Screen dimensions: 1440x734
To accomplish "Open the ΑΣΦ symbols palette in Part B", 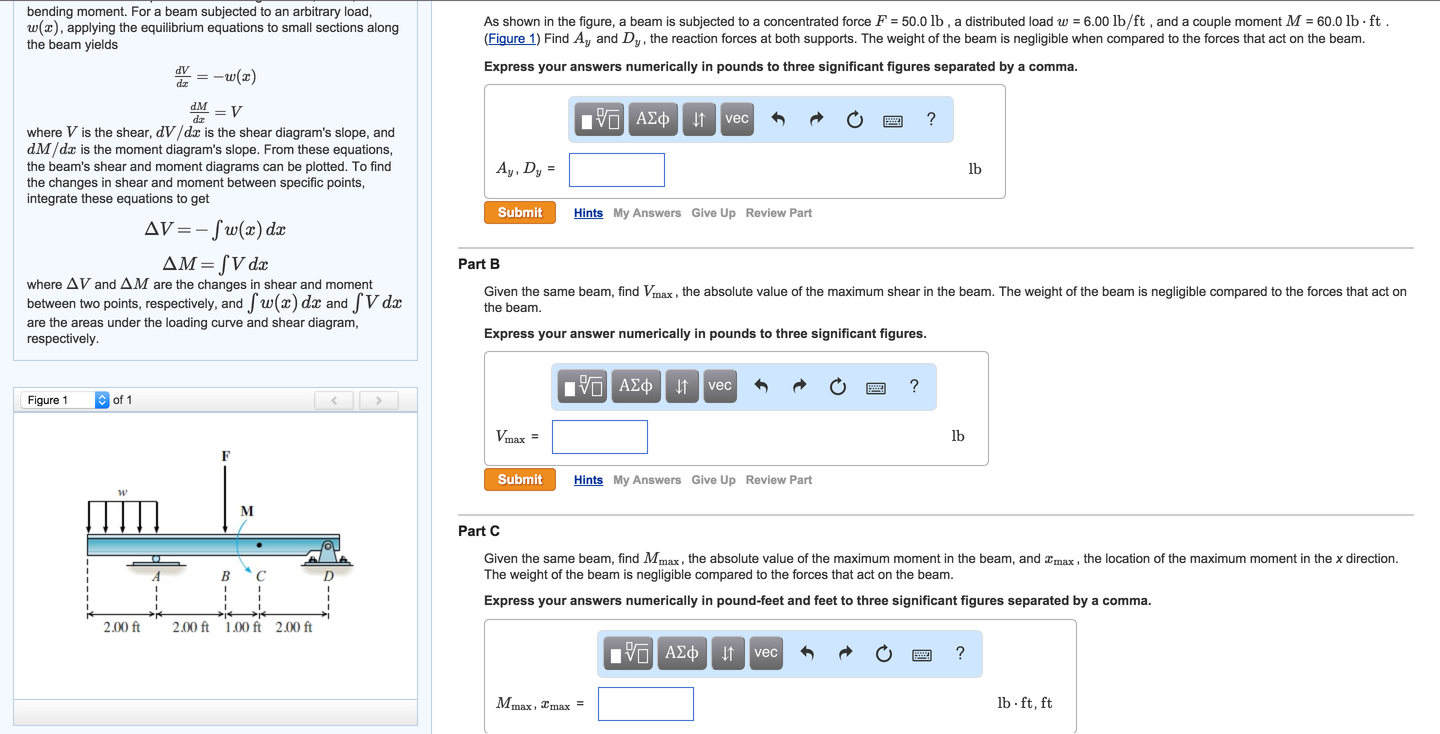I will 636,386.
